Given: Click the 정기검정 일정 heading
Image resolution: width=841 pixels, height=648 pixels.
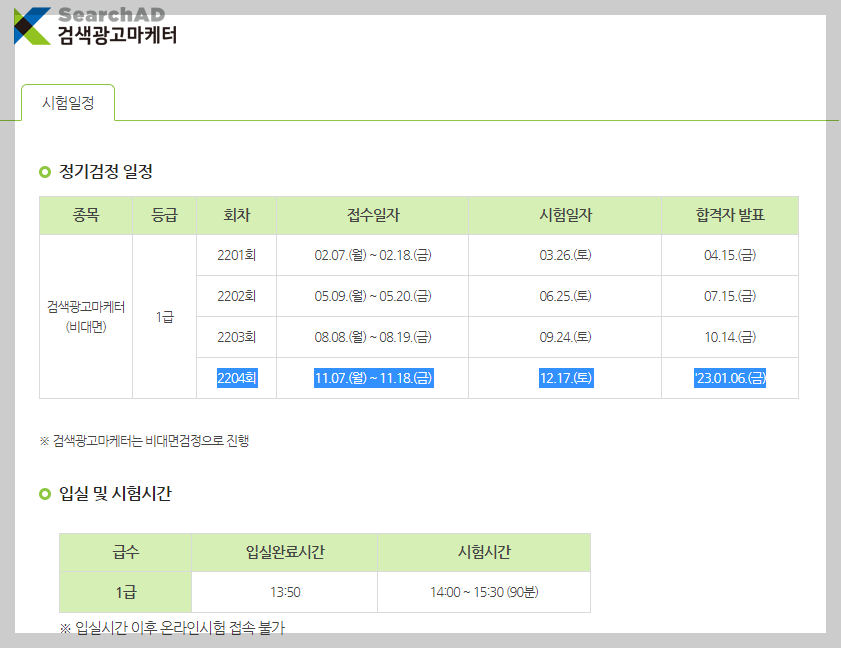Looking at the screenshot, I should pos(106,172).
